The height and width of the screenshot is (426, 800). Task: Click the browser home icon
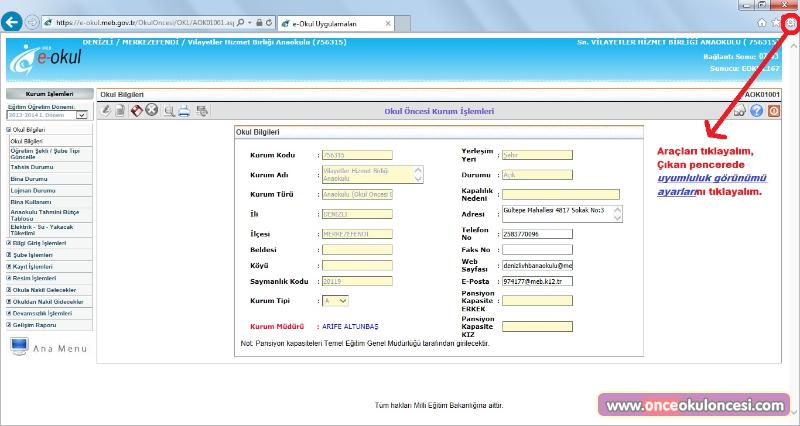tap(762, 21)
